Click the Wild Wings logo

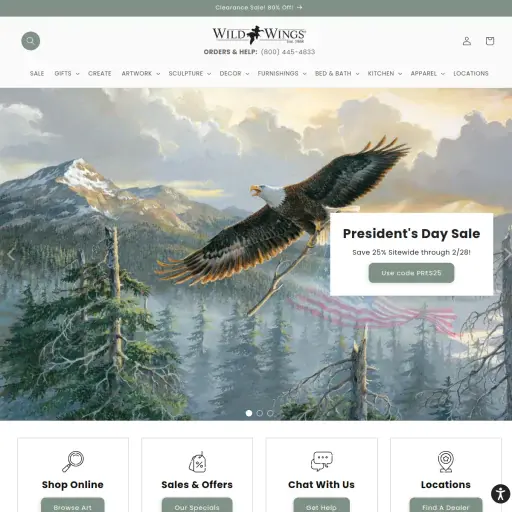tap(259, 35)
